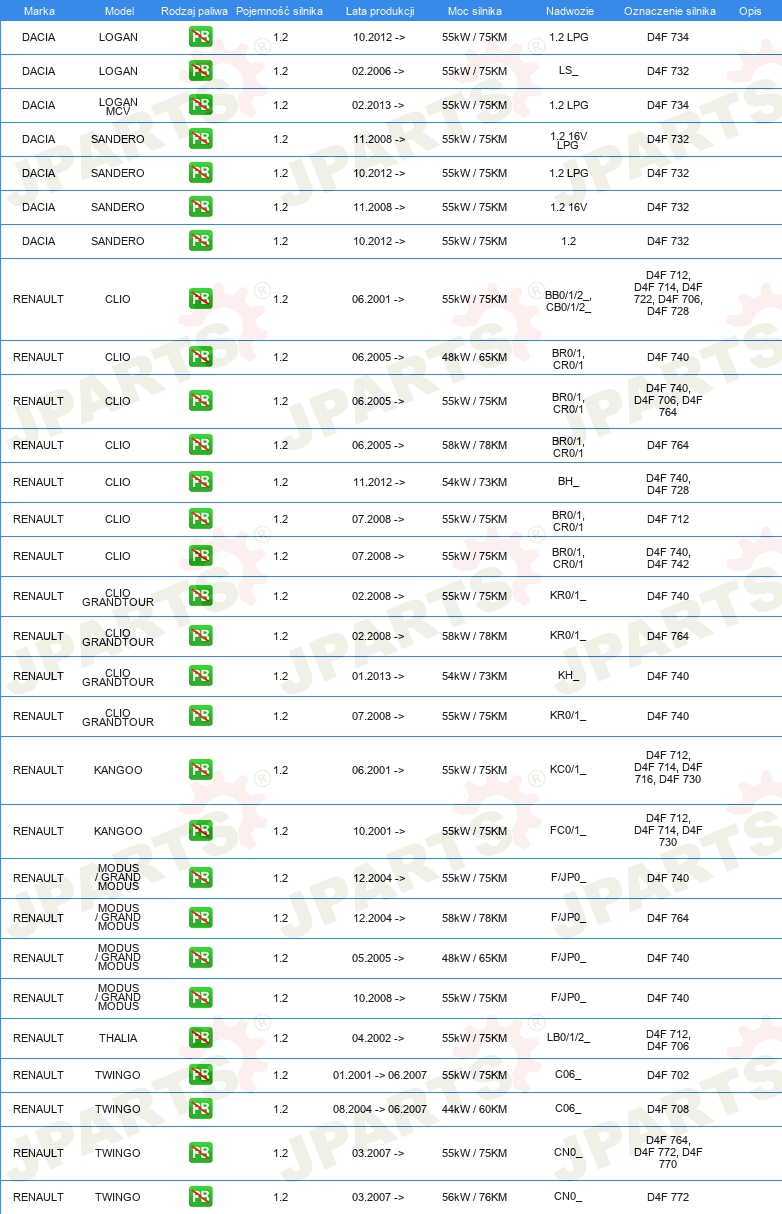Click the production date 11.2012 ->
This screenshot has width=782, height=1214.
tap(378, 482)
